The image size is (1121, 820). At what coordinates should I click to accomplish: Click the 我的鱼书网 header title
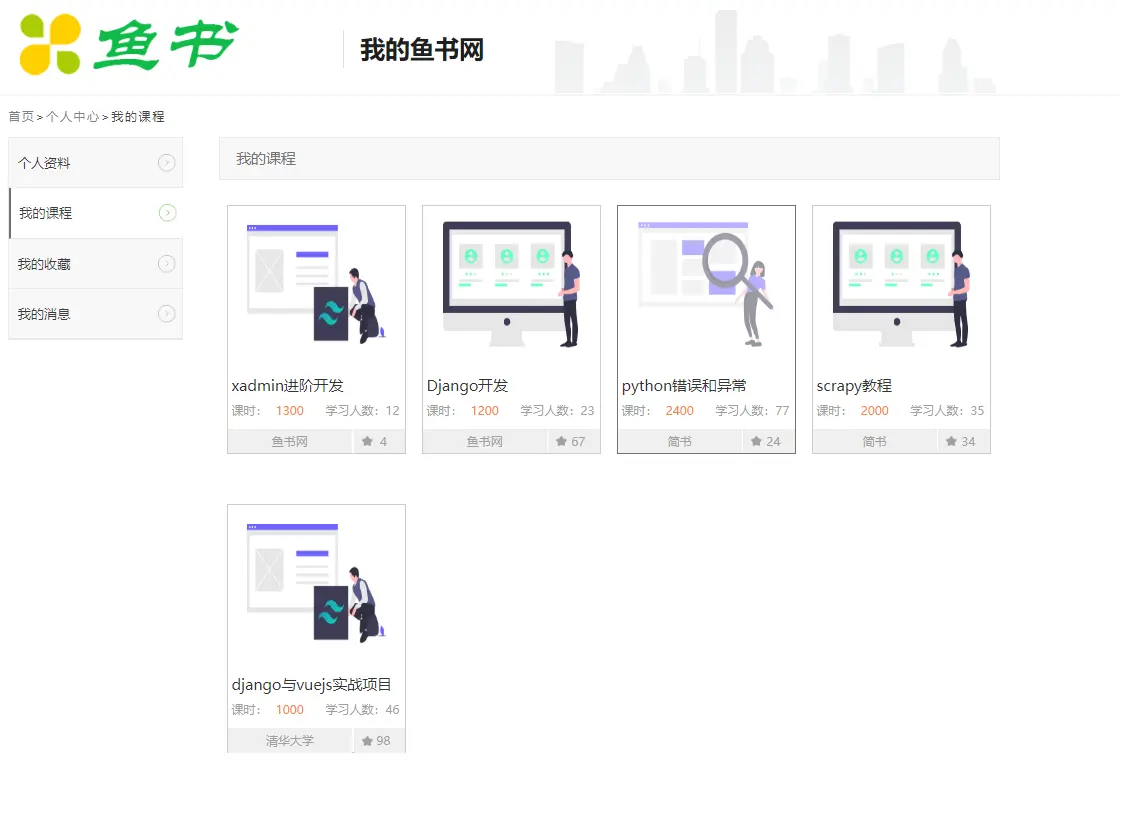click(x=422, y=50)
